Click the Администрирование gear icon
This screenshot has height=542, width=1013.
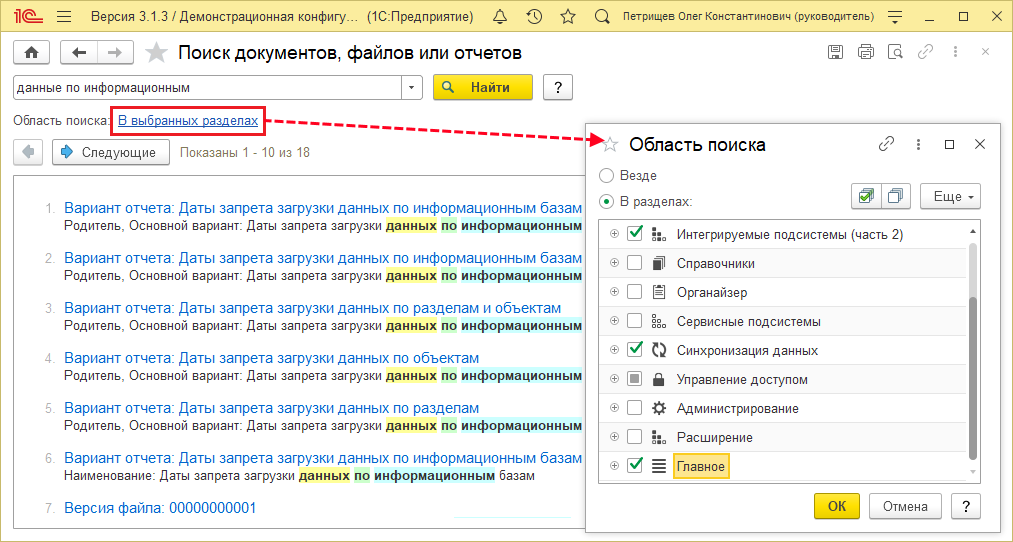(658, 409)
